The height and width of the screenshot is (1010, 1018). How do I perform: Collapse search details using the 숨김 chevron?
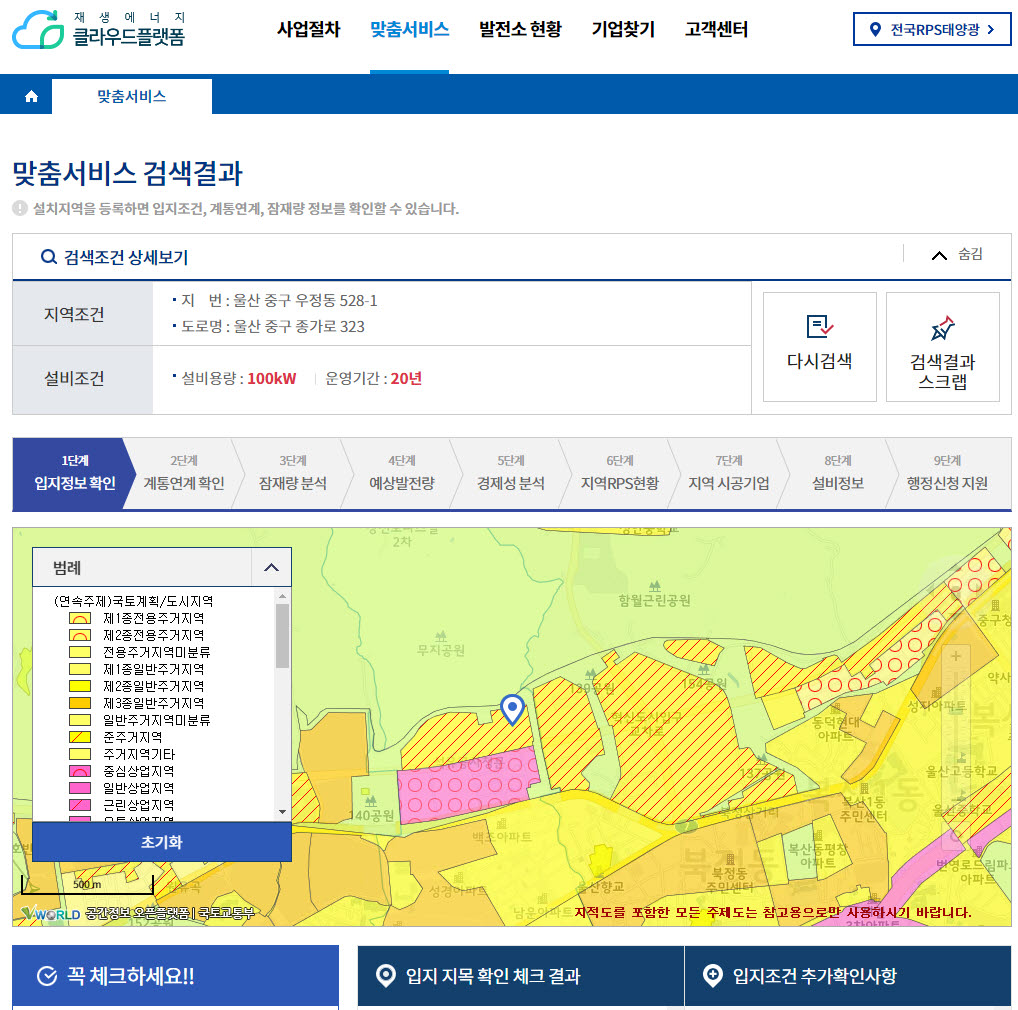click(939, 255)
